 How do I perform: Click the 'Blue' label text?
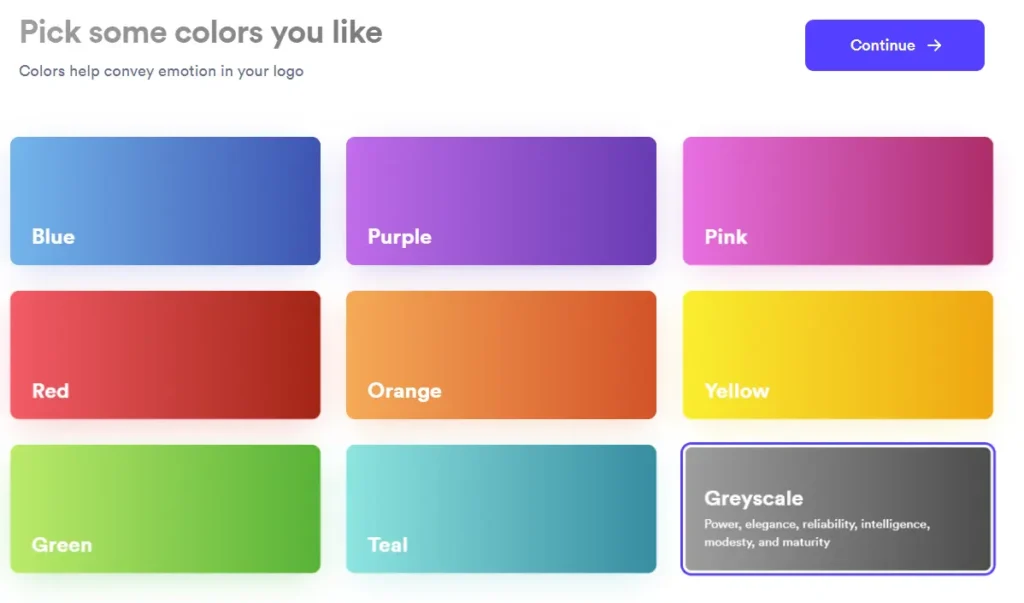[53, 237]
